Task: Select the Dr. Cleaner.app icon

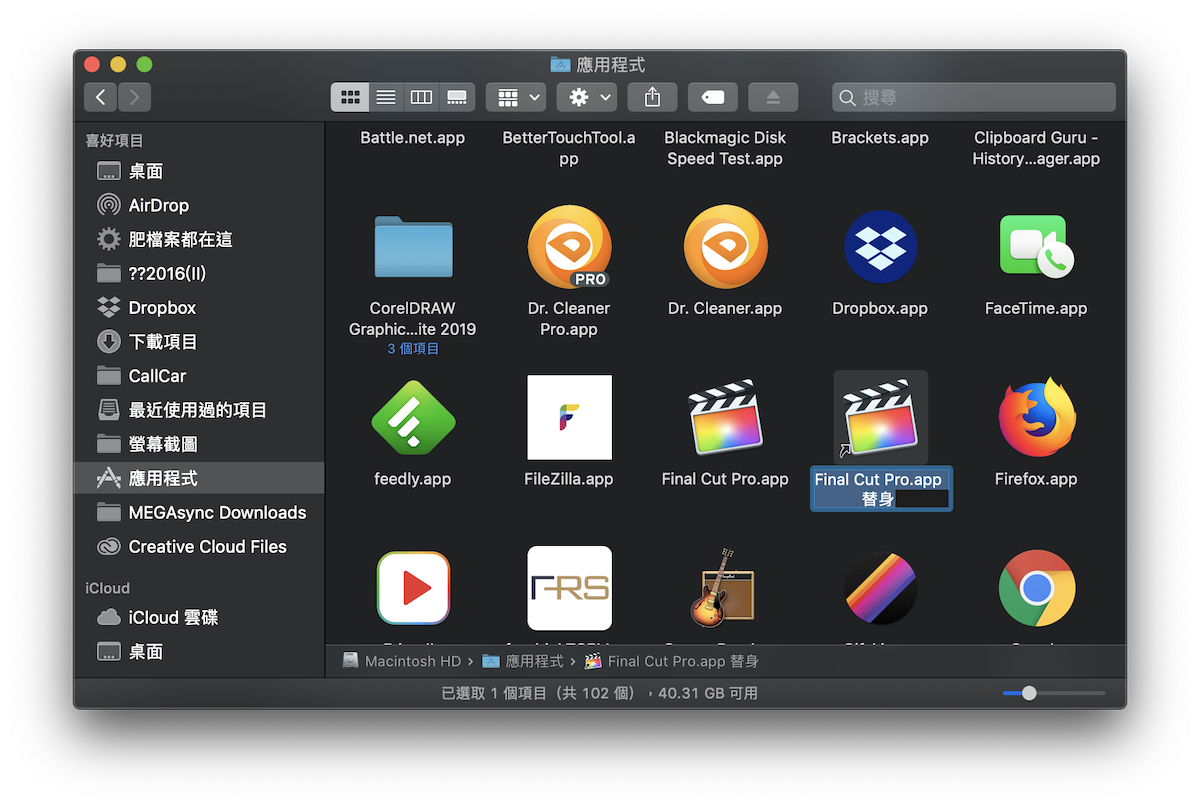Action: pyautogui.click(x=725, y=247)
